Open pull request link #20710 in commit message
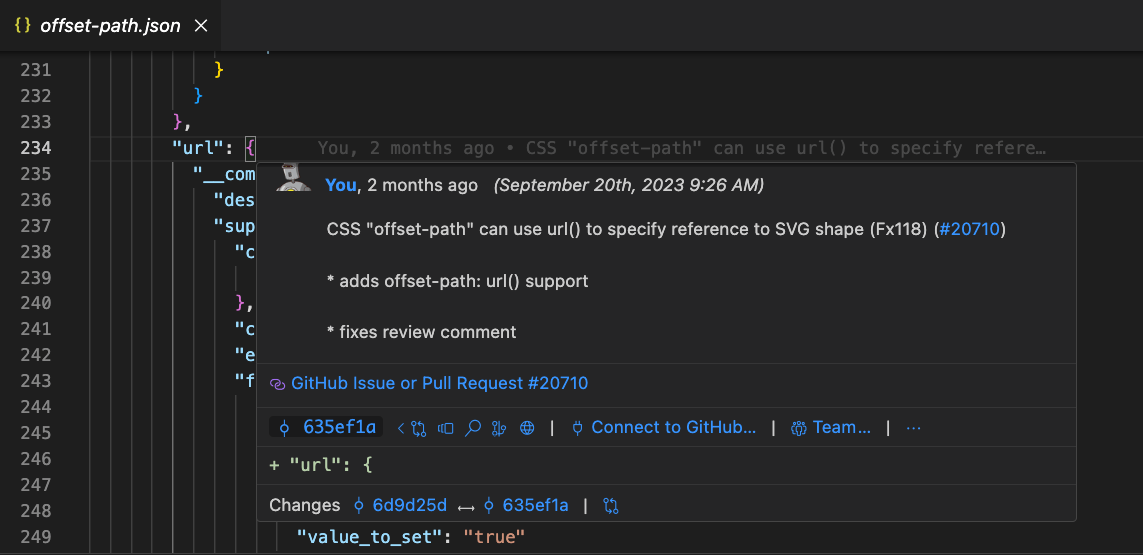 971,230
